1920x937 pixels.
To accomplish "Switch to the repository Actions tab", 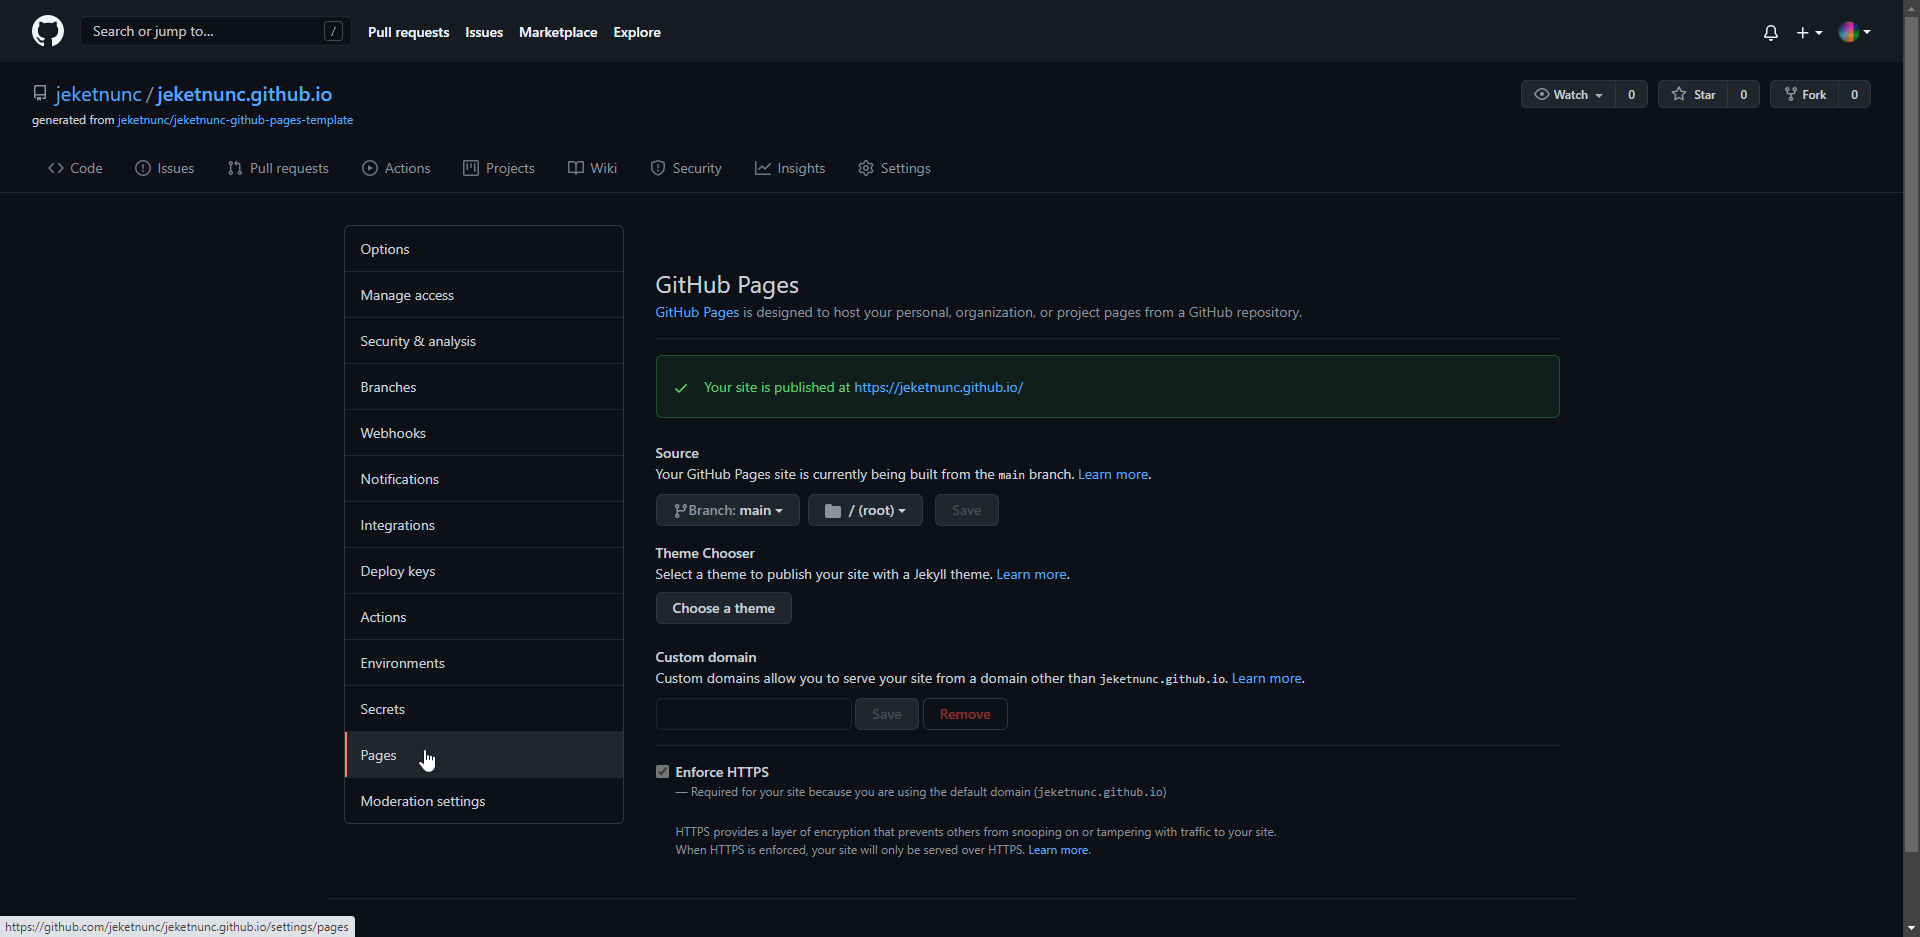I will [396, 168].
